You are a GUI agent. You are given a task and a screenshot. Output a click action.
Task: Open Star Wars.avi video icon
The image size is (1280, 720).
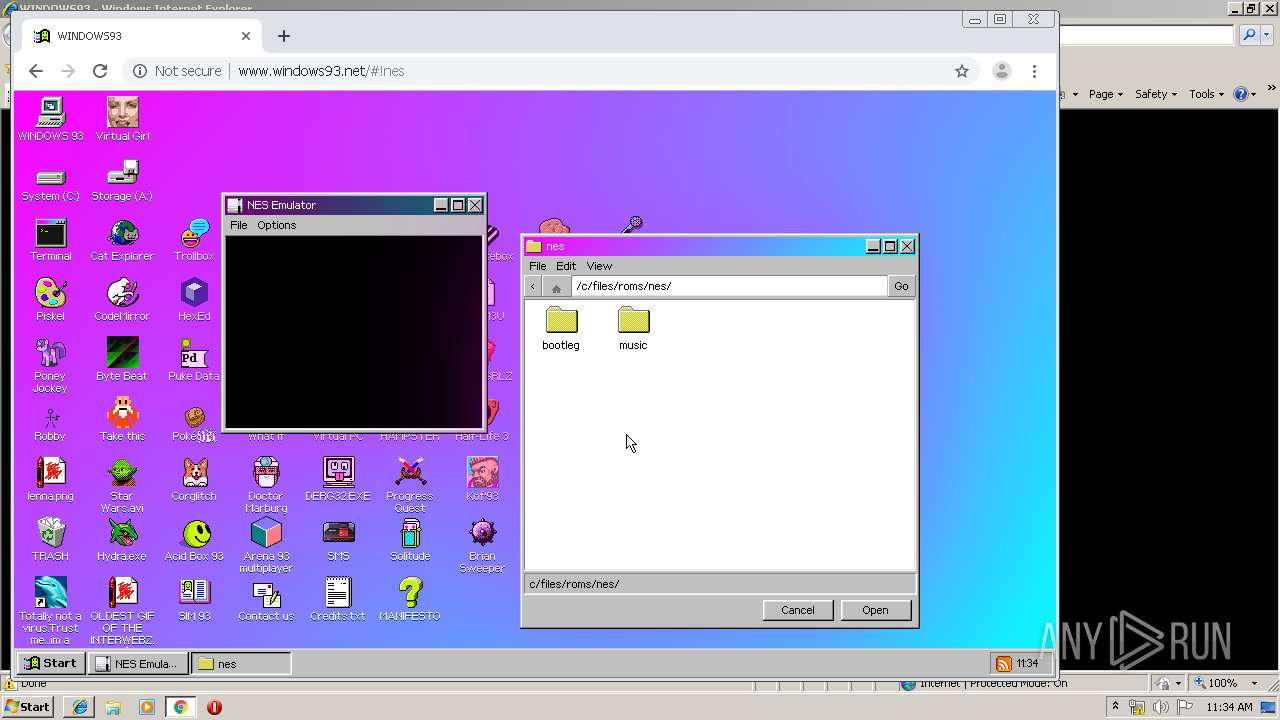click(x=122, y=485)
